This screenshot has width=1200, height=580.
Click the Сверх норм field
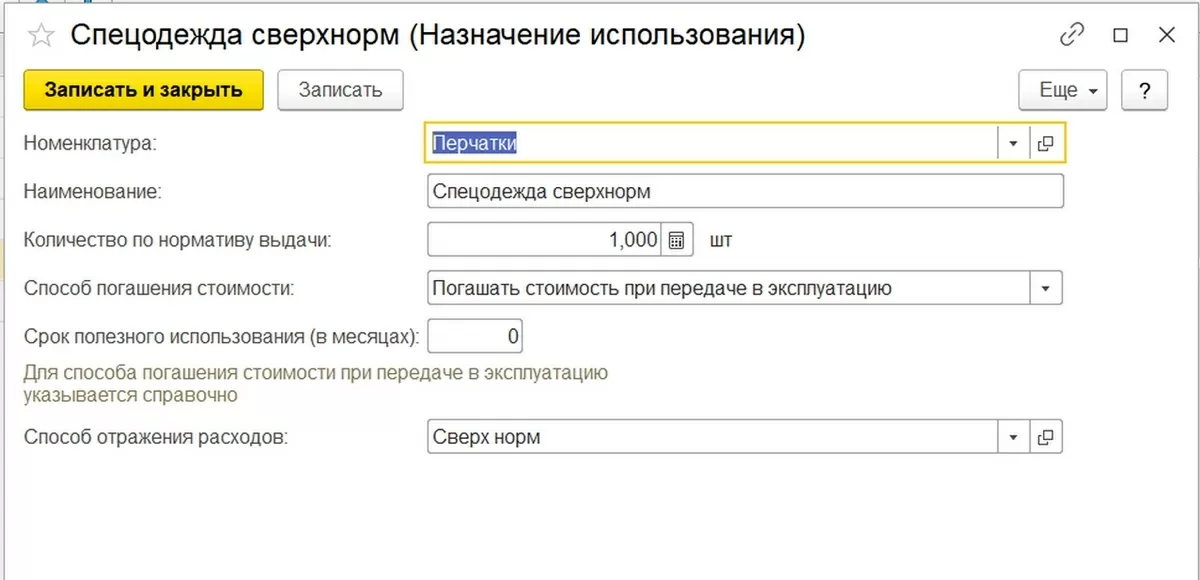coord(712,437)
